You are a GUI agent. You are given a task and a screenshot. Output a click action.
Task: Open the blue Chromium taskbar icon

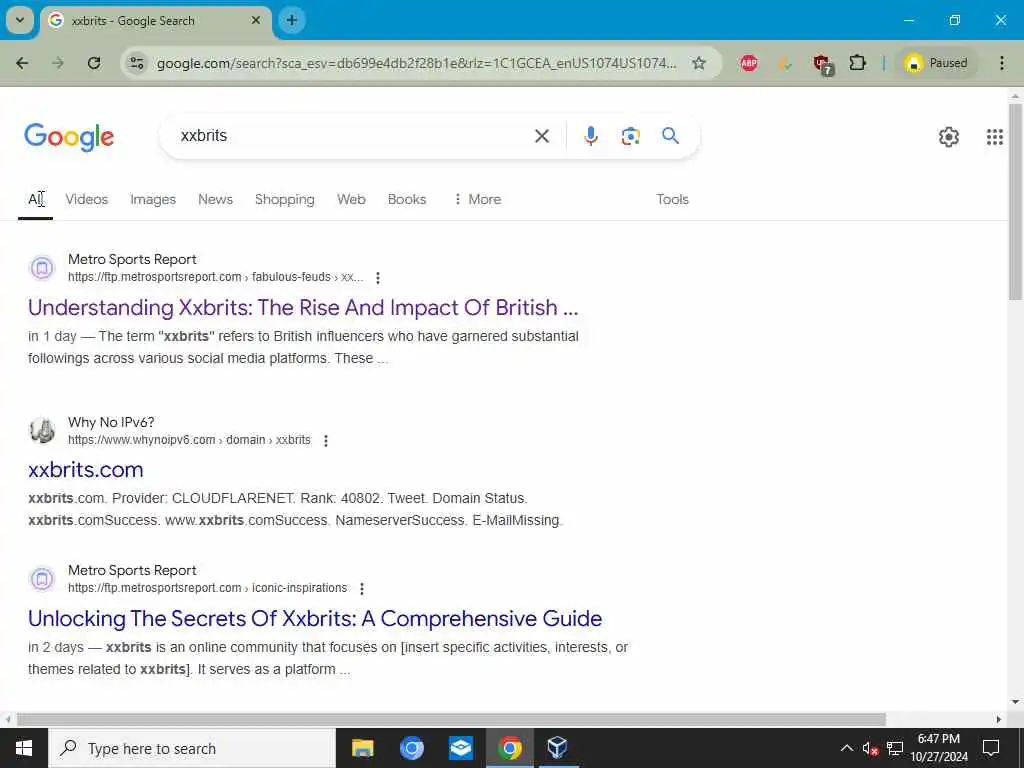tap(411, 748)
